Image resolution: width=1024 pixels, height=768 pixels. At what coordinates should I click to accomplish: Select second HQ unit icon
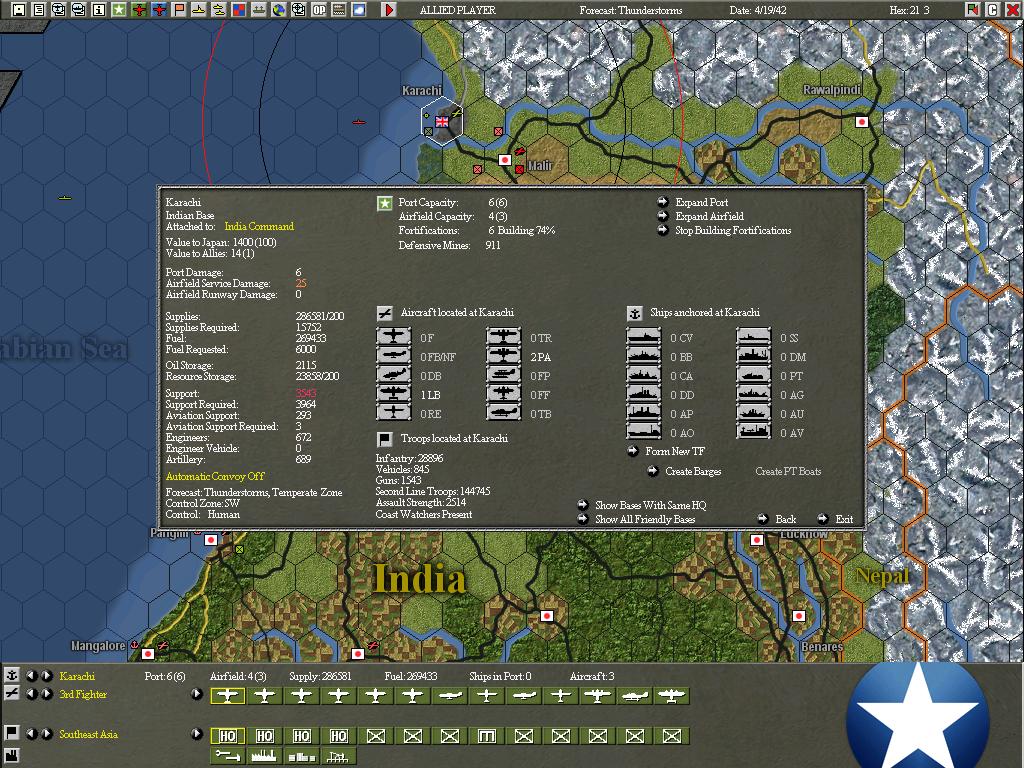pos(264,736)
